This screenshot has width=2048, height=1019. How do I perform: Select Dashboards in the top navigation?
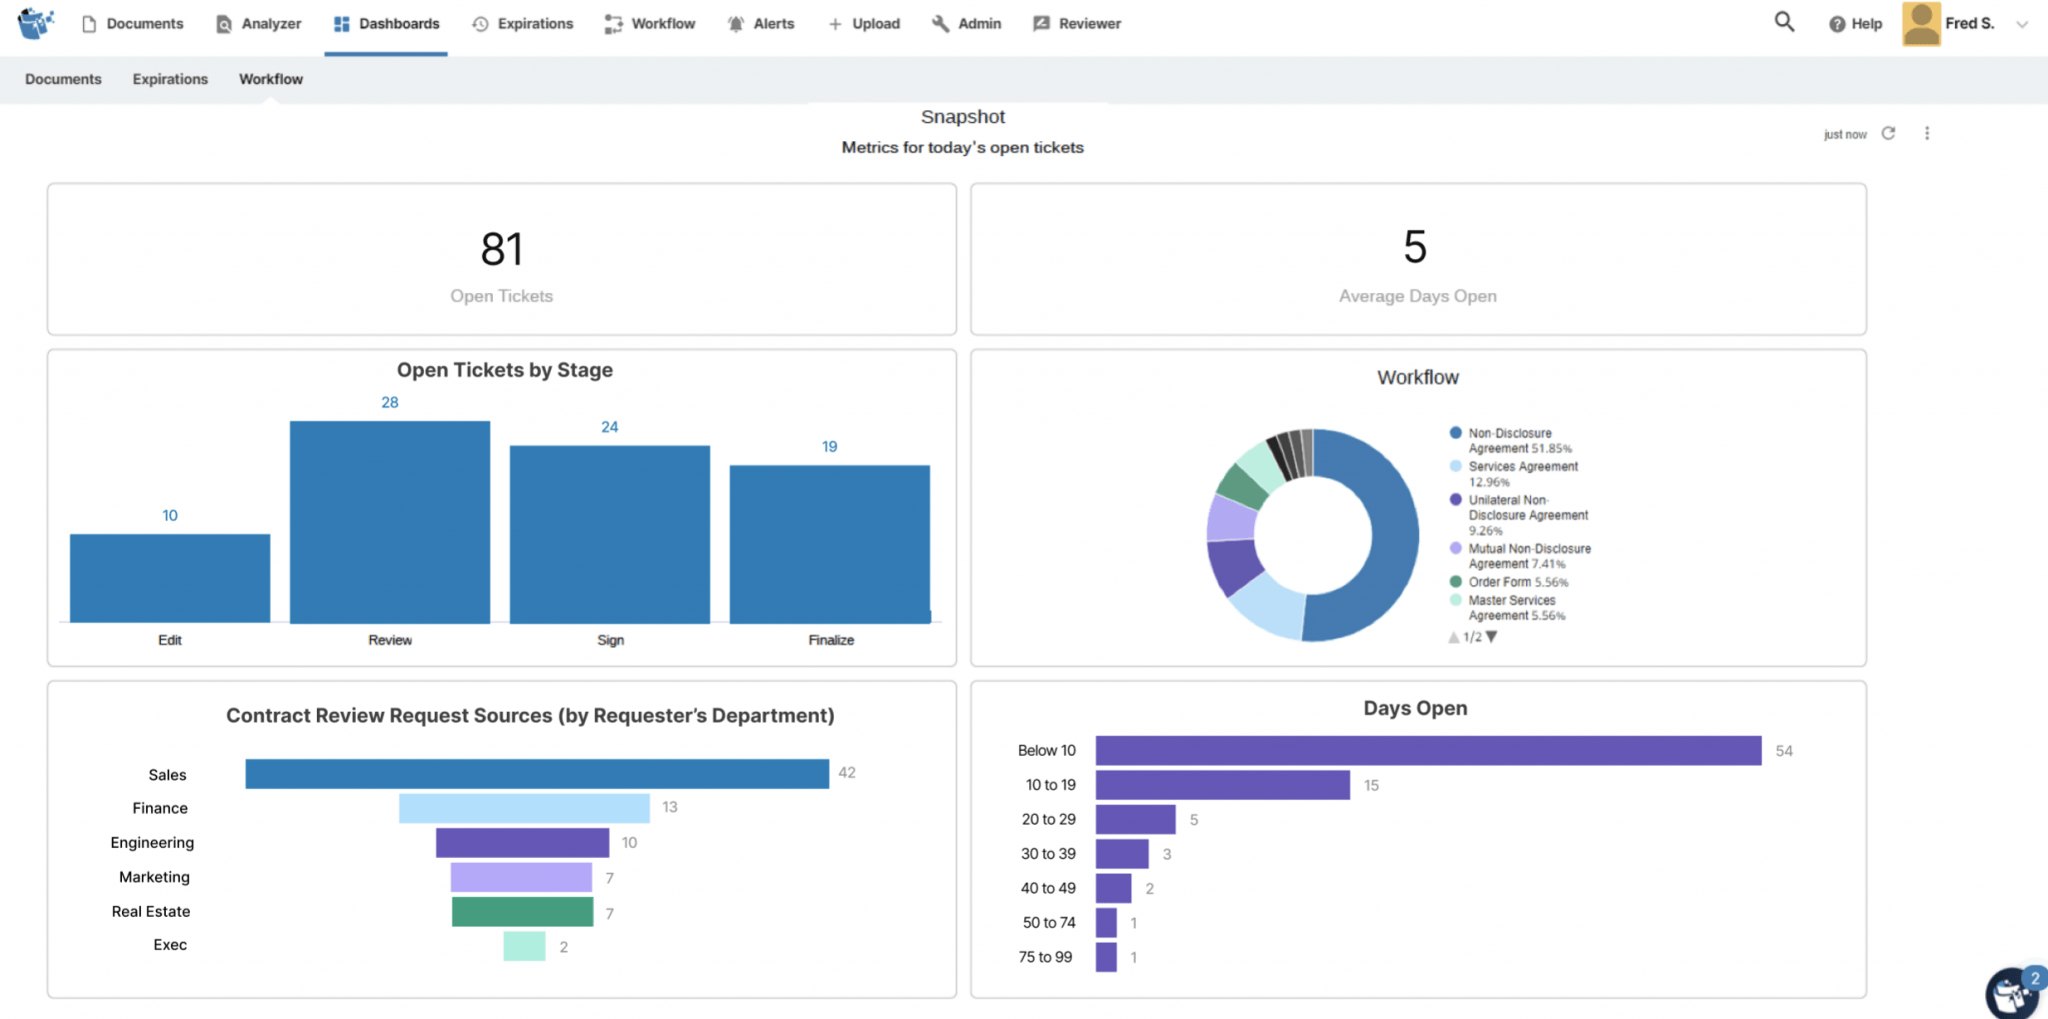398,23
